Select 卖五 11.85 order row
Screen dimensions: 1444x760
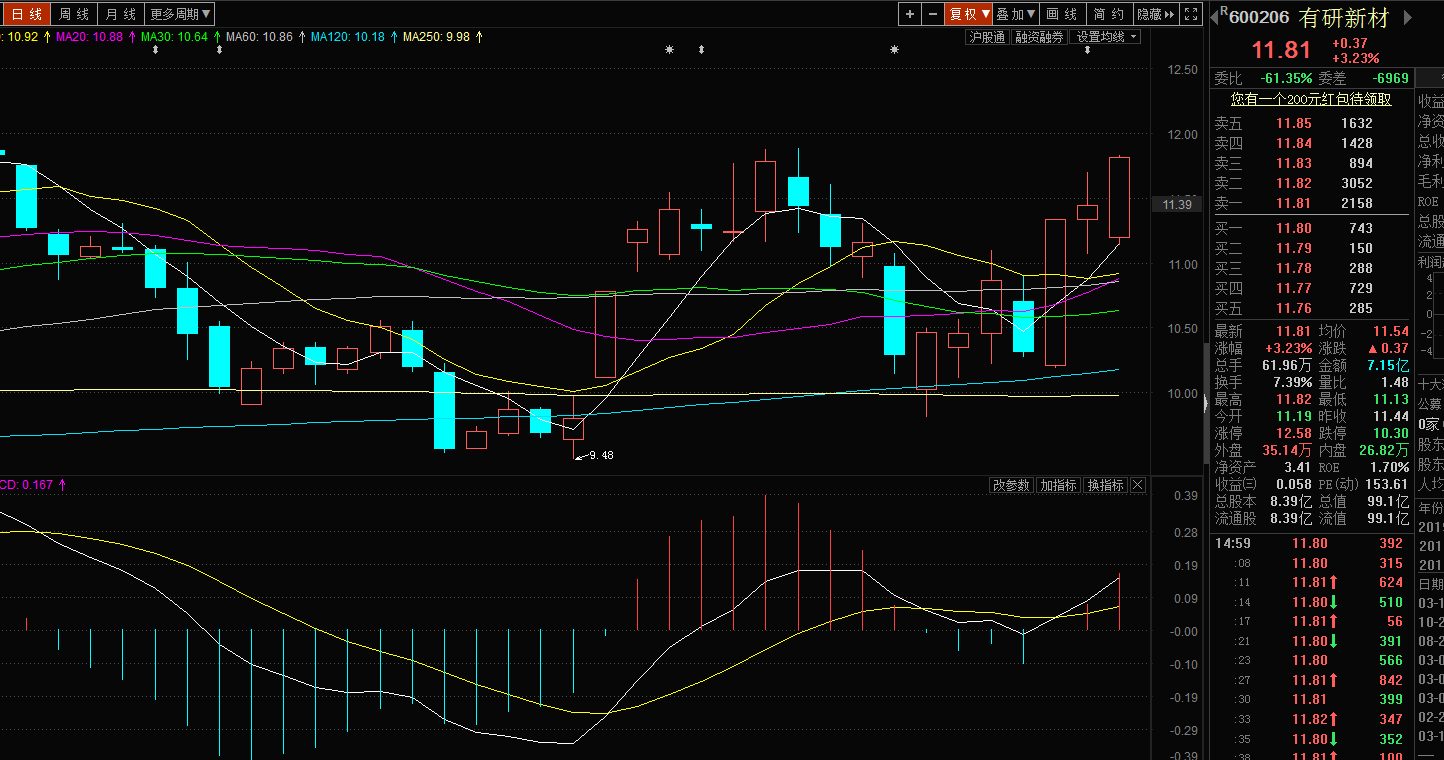coord(1310,123)
